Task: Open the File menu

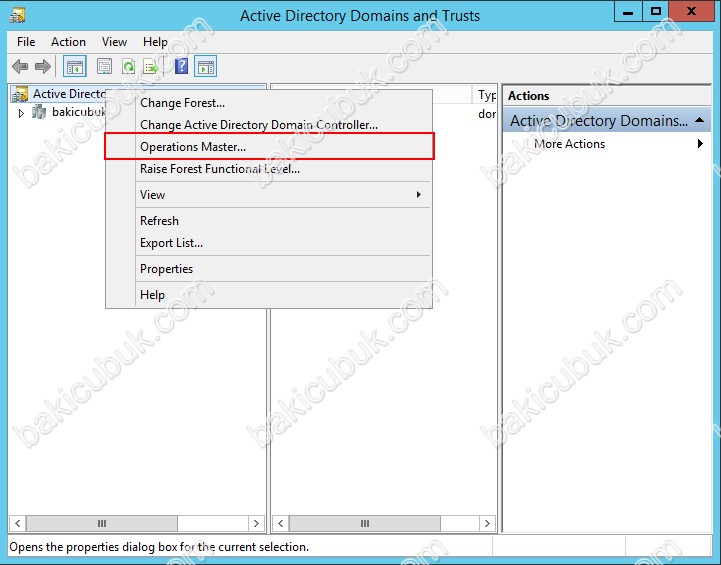Action: click(26, 42)
